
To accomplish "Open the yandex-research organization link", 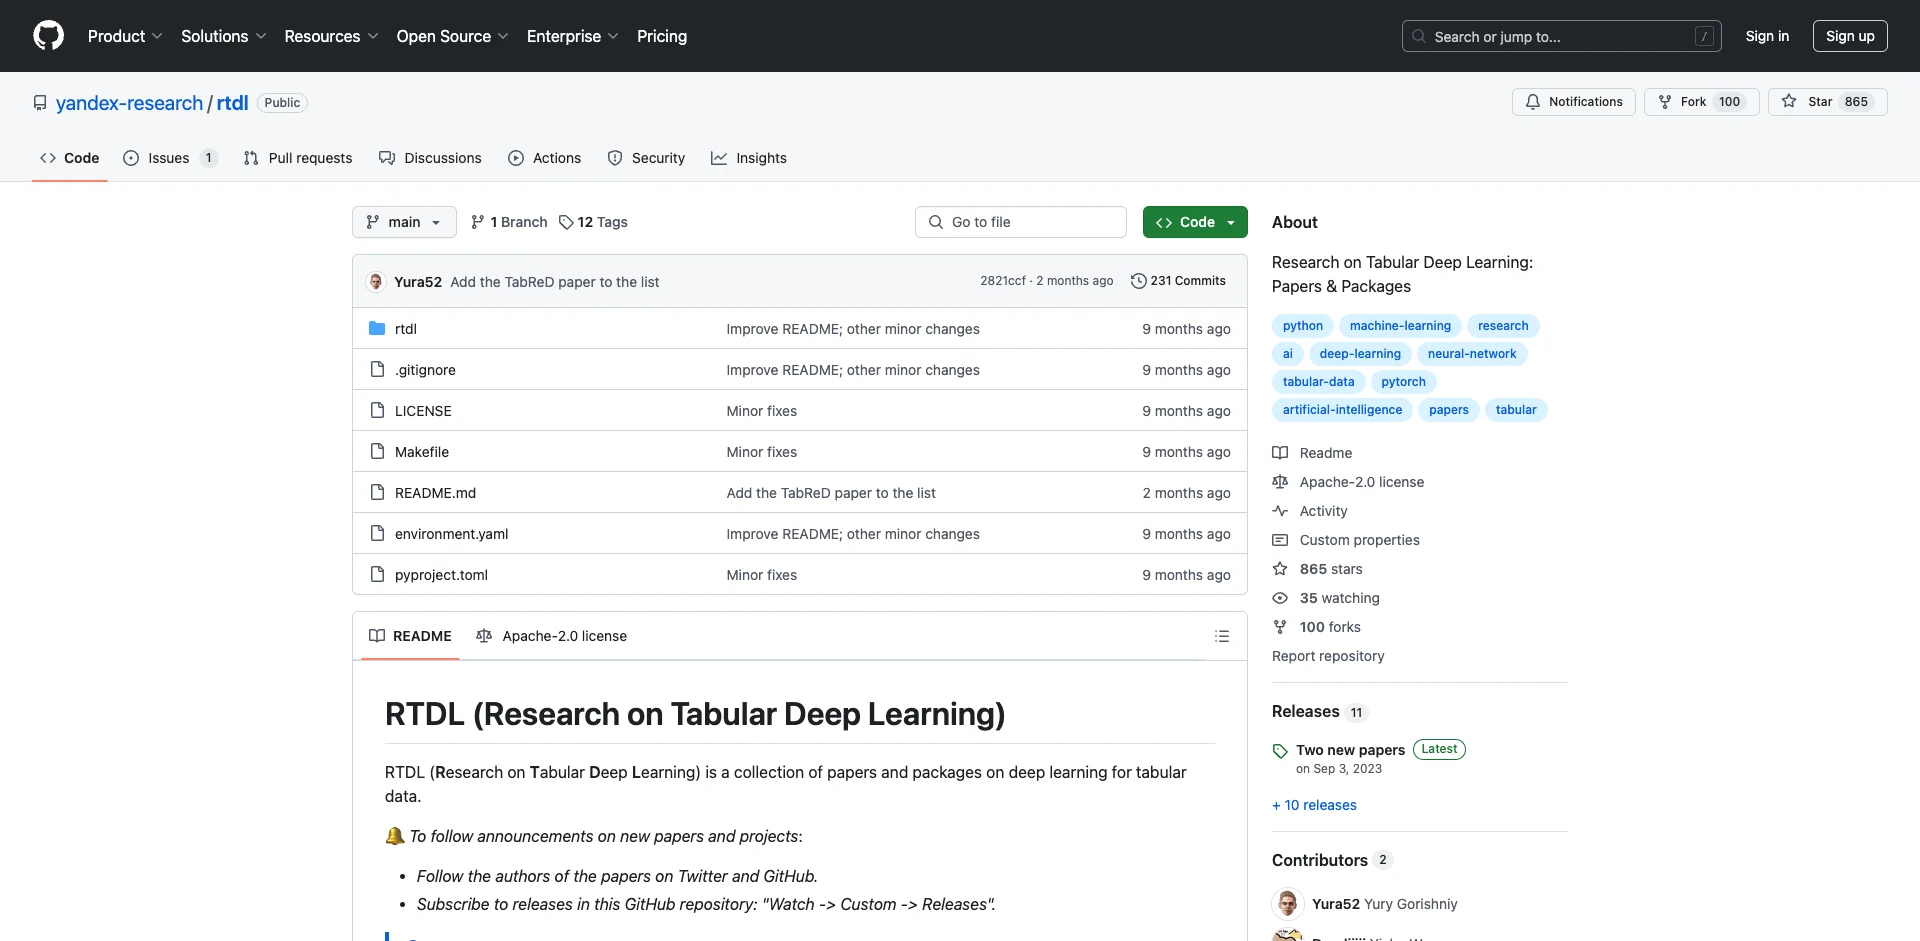I will tap(129, 103).
